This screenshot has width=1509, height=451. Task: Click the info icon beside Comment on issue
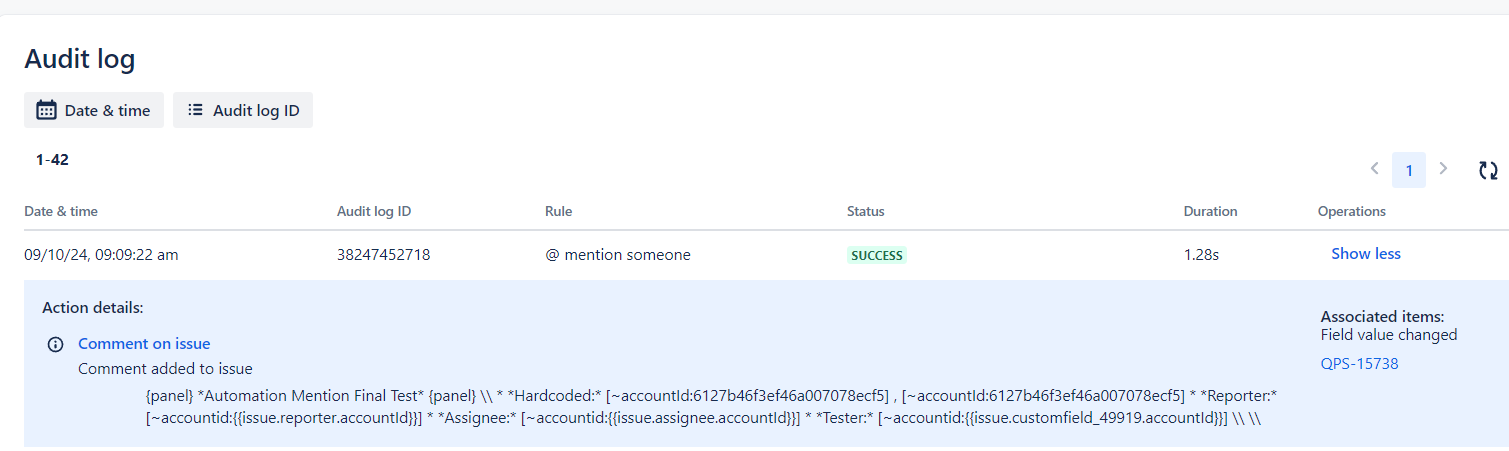click(56, 344)
